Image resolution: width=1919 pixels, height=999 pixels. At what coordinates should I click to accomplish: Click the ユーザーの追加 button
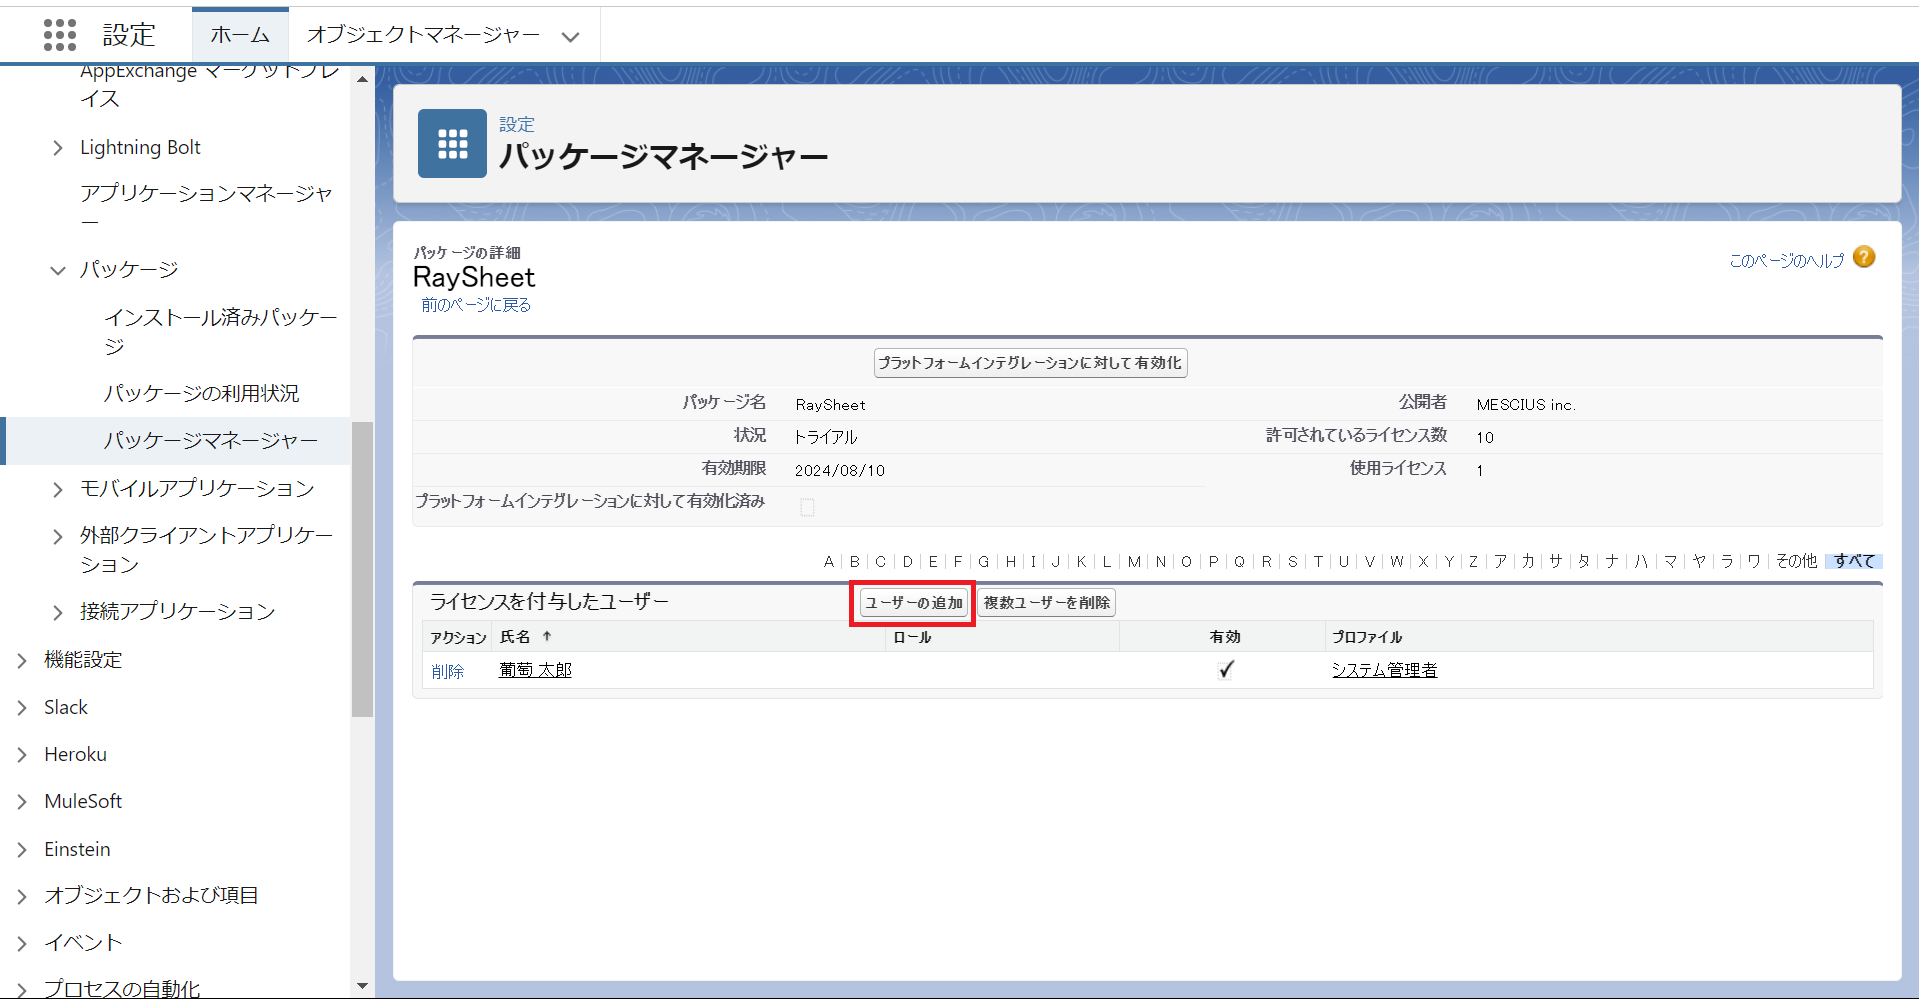coord(914,603)
